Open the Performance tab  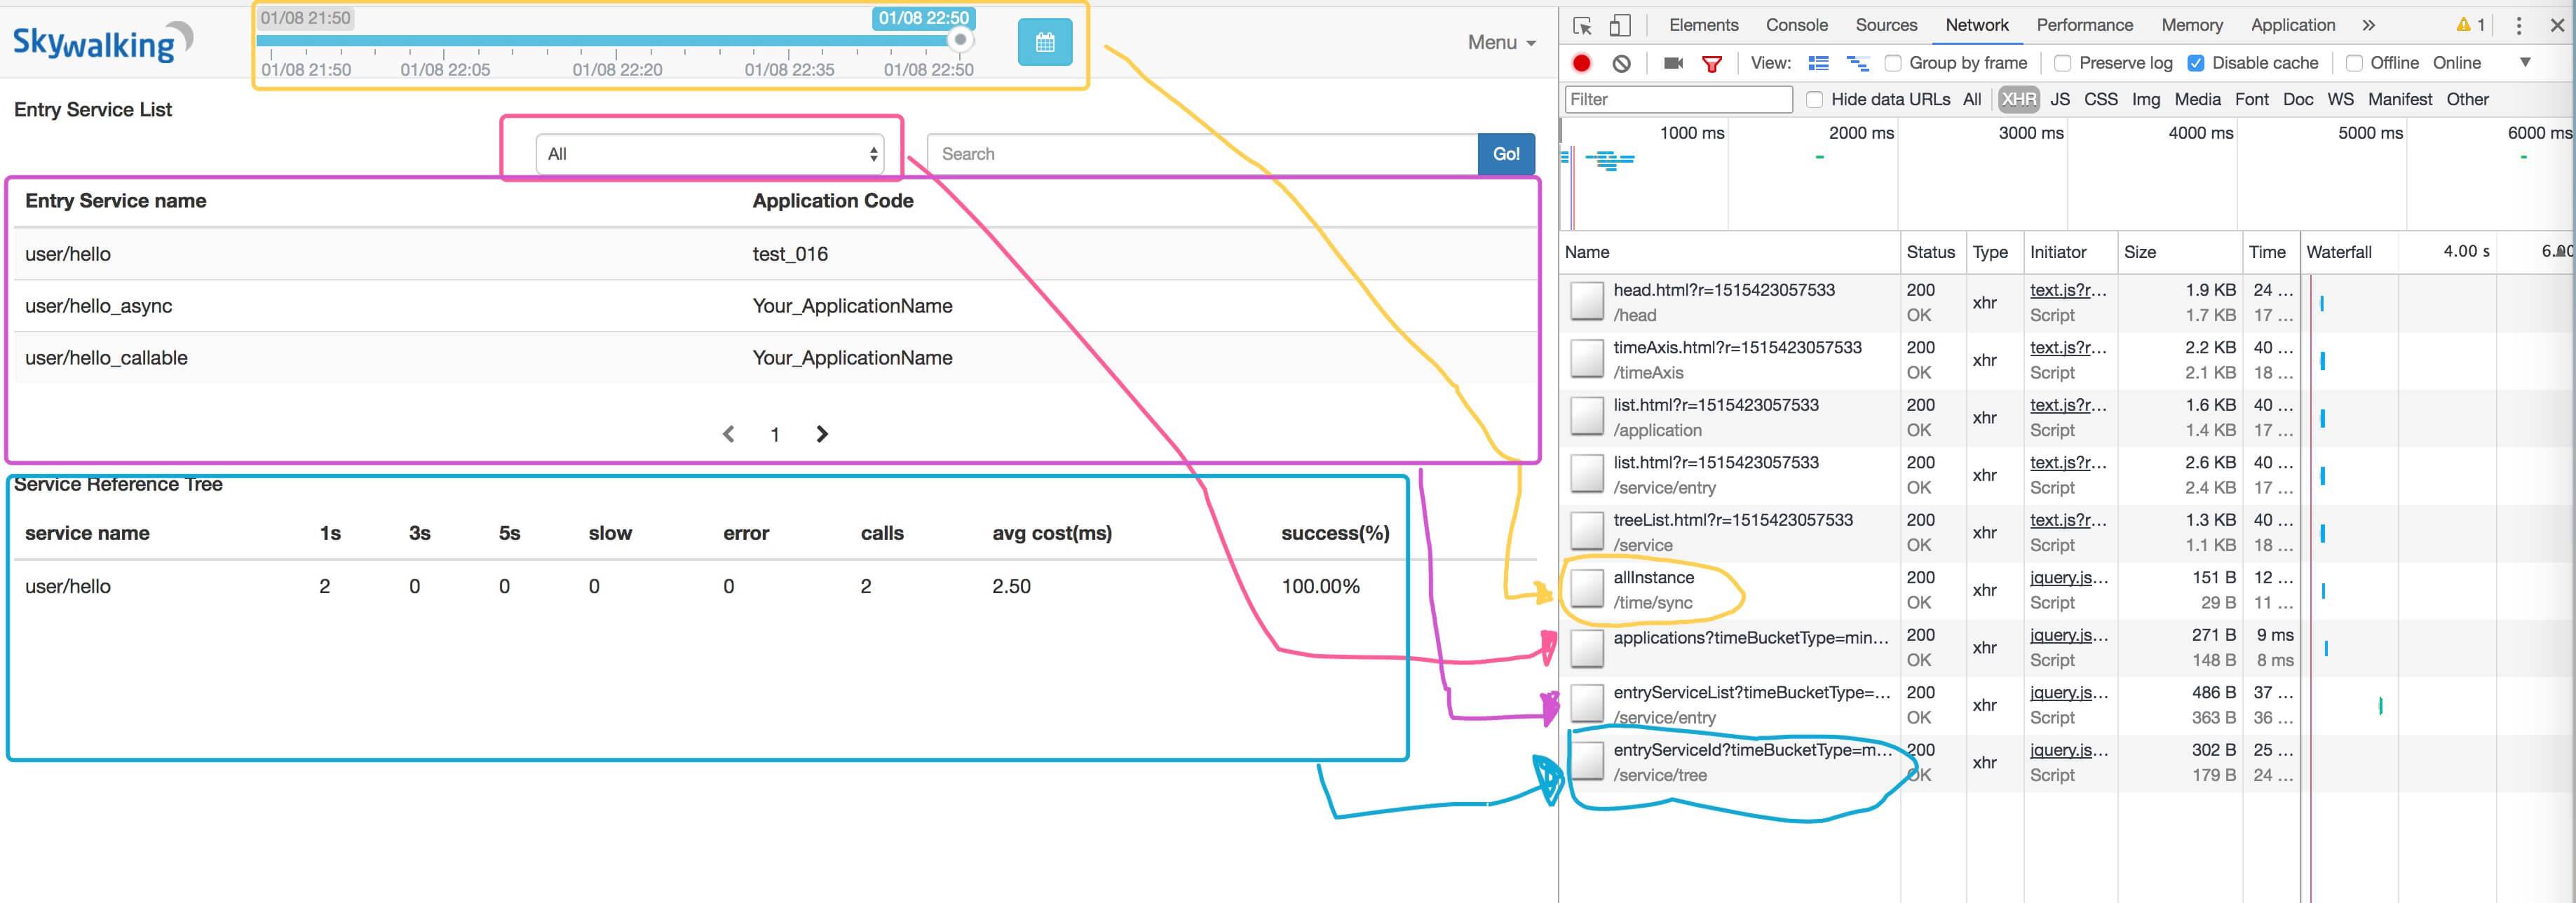click(2084, 25)
